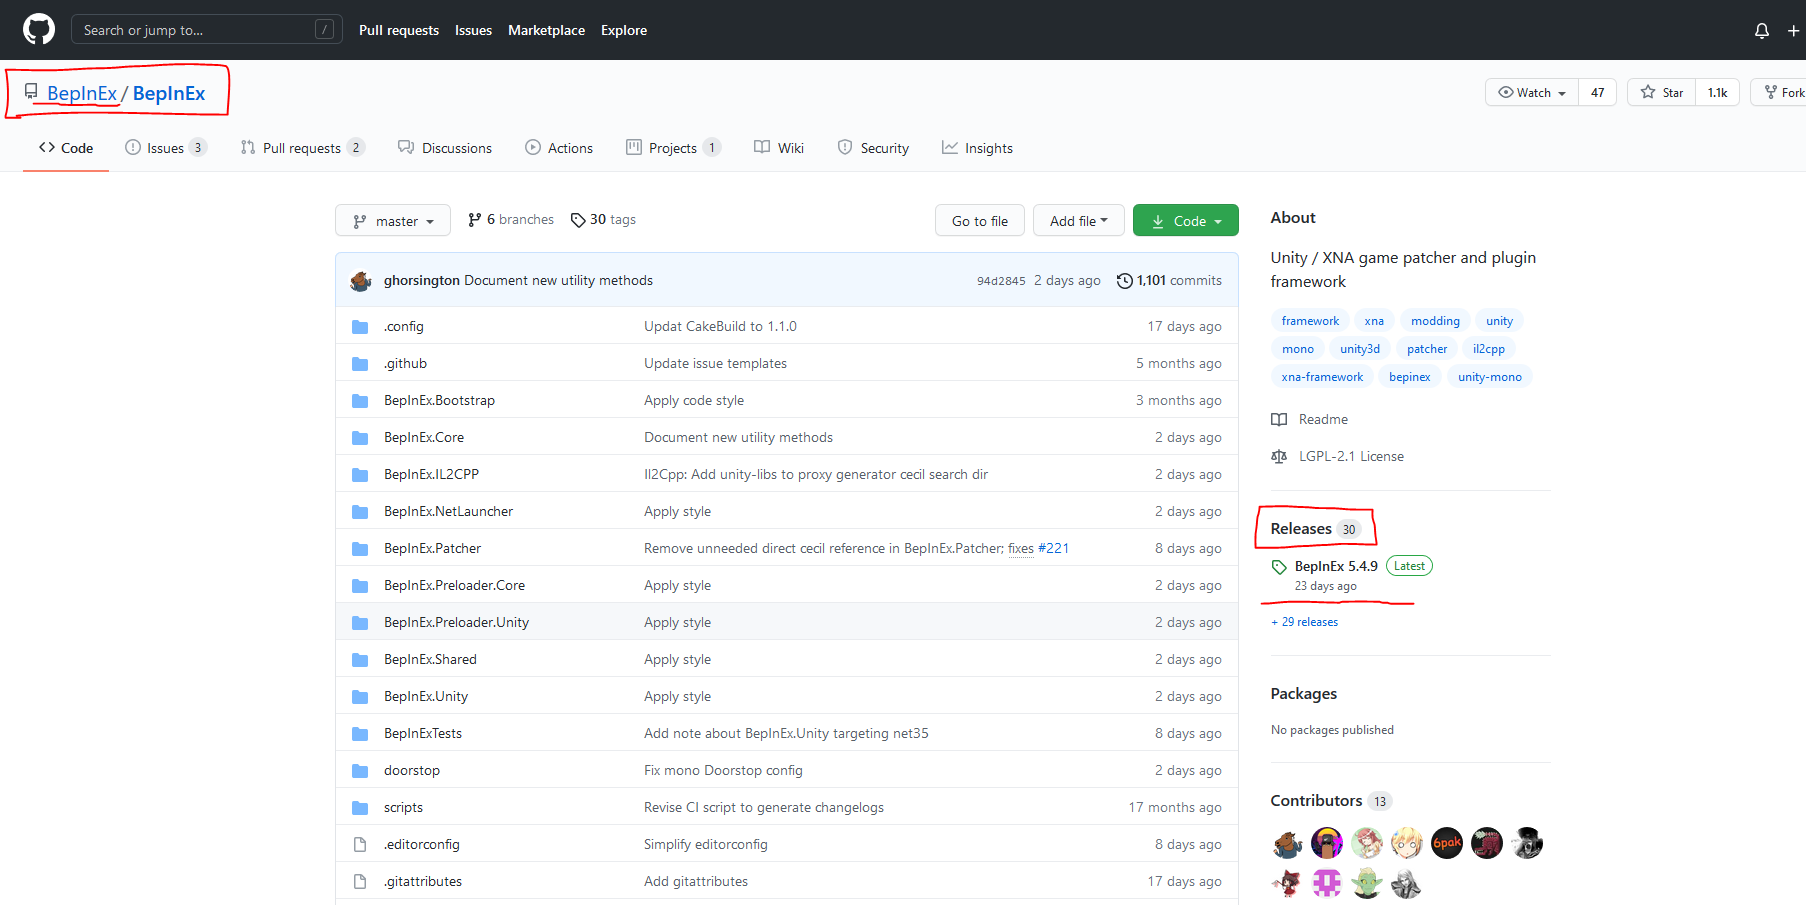
Task: Open the repository Pull requests tab
Action: (303, 148)
